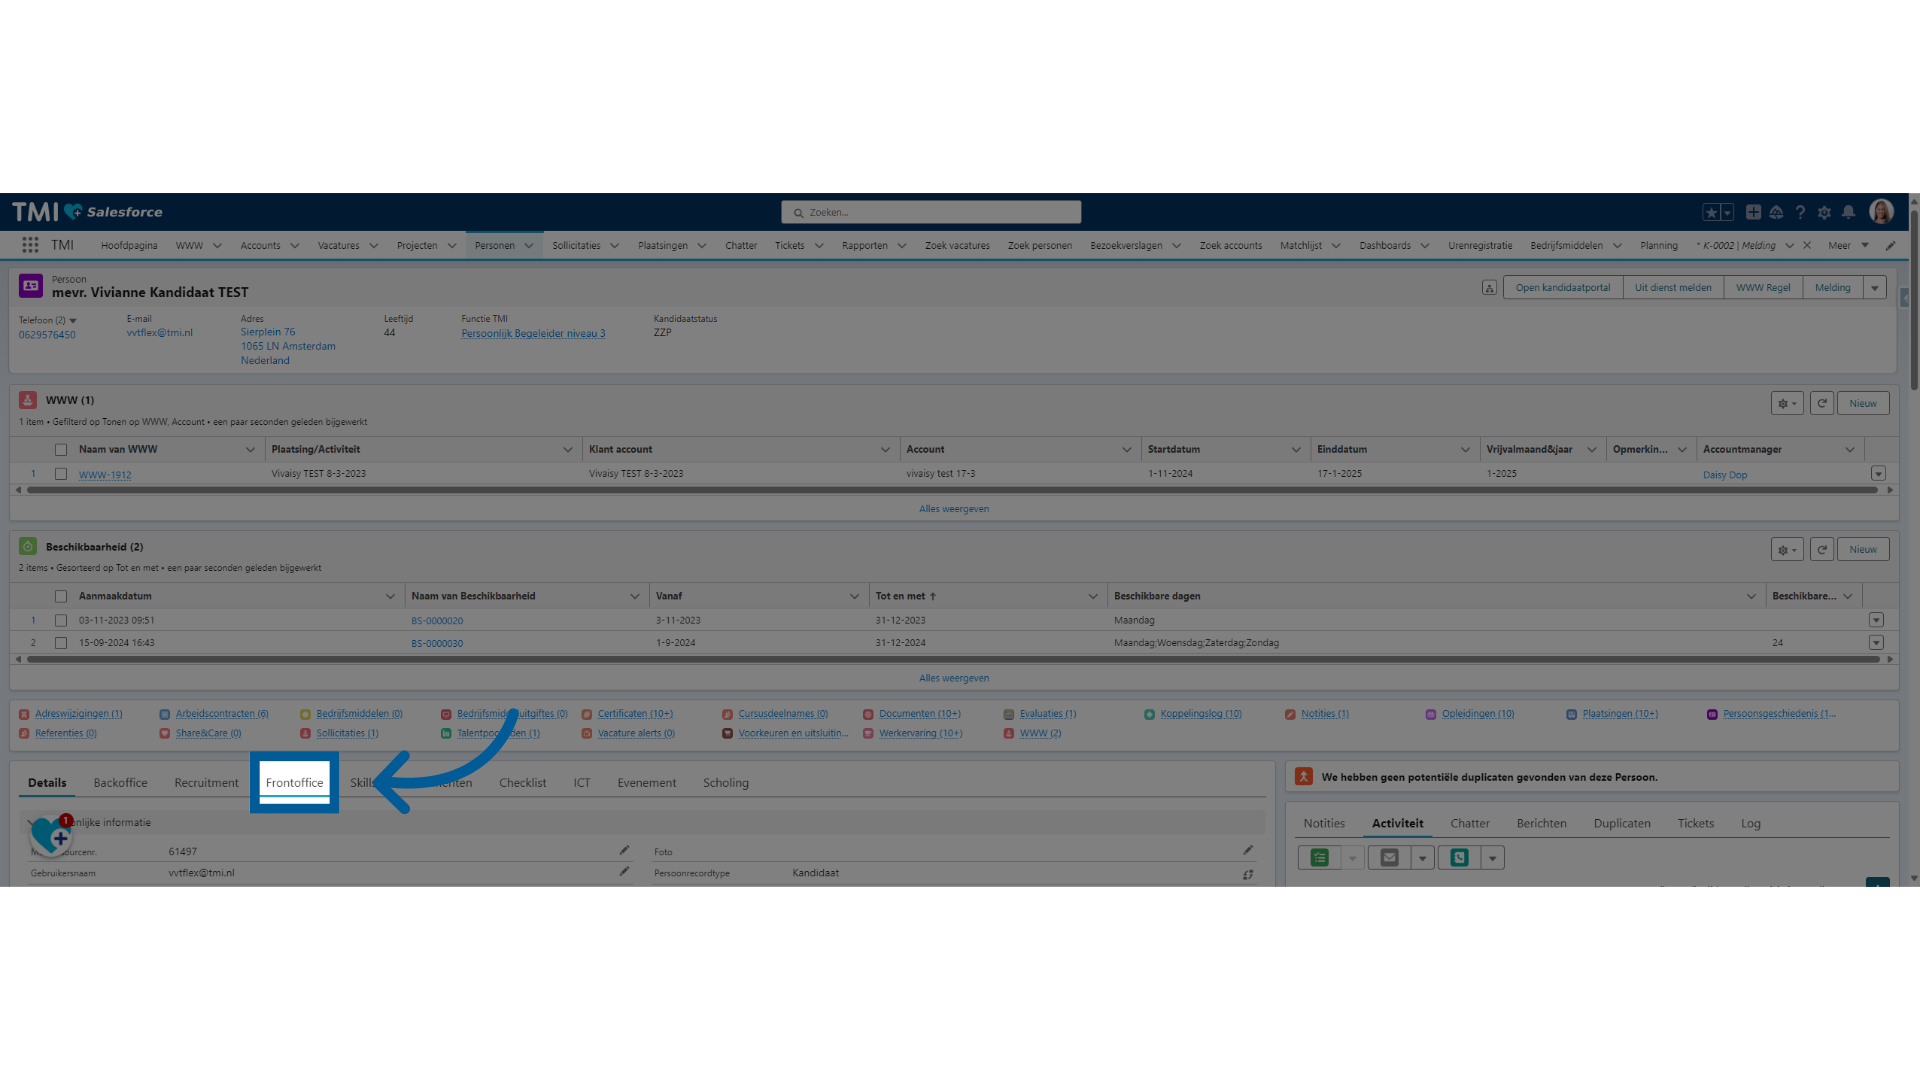Open row actions menu for BS-0000030

pos(1876,643)
